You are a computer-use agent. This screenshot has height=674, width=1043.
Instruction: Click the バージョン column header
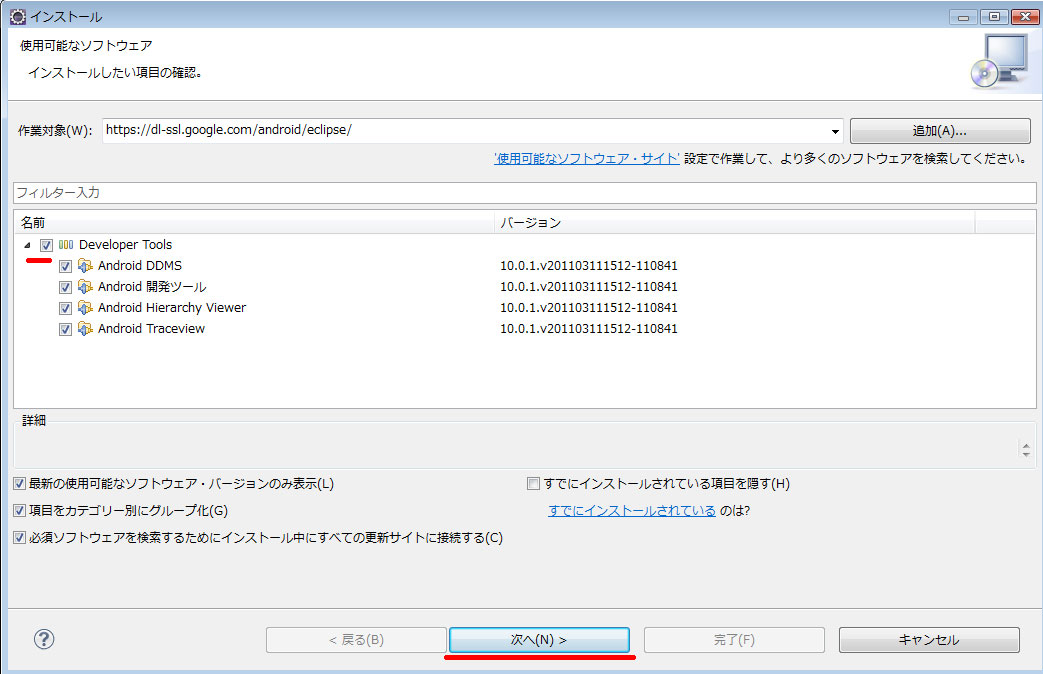734,222
